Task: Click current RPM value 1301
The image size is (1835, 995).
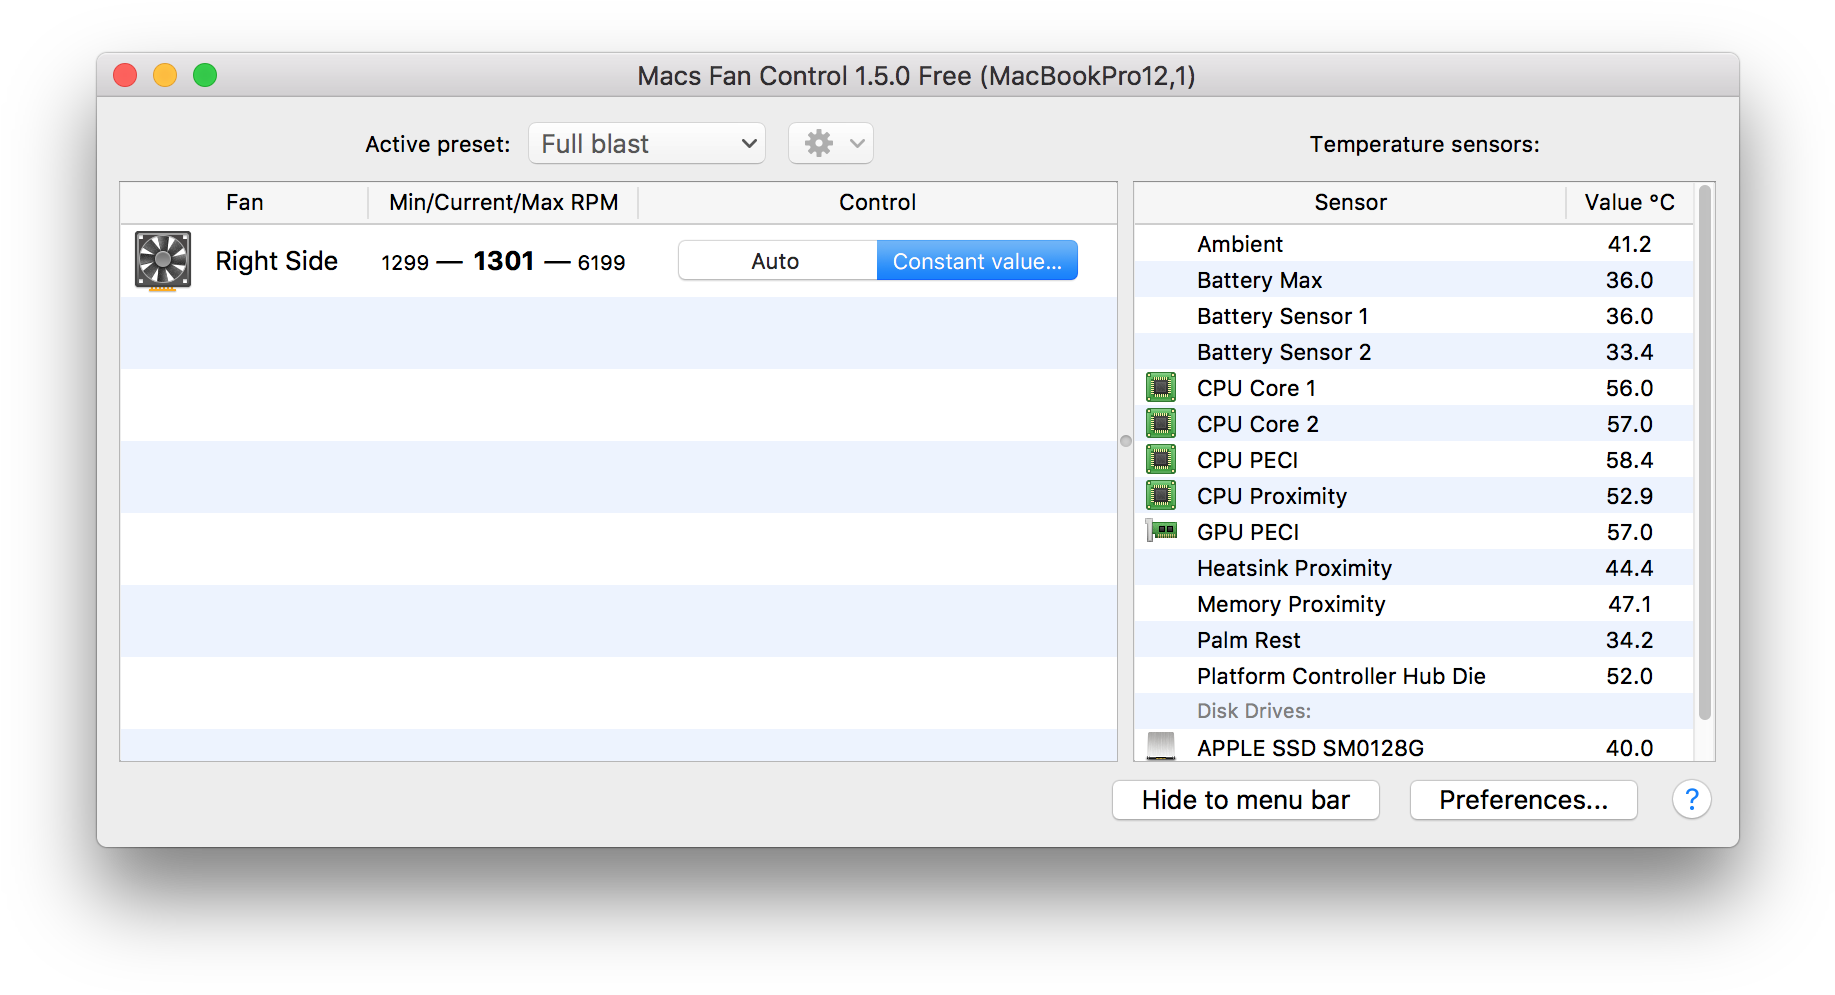Action: (504, 261)
